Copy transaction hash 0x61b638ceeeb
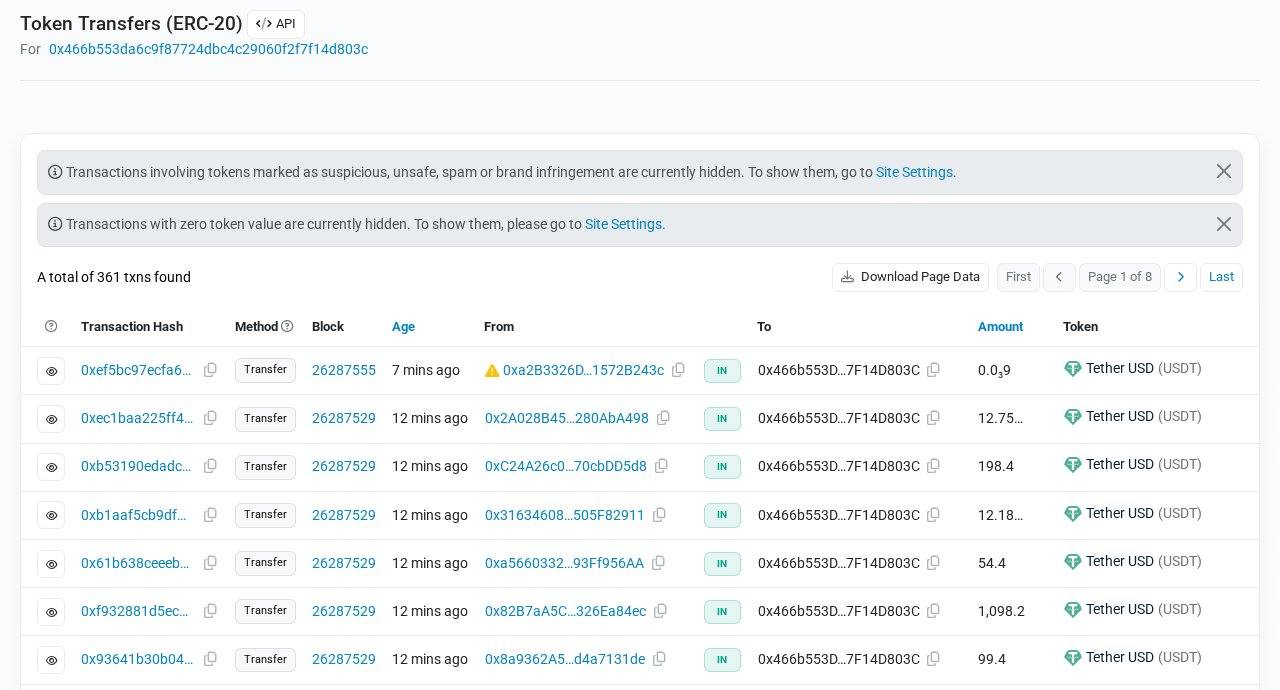Image resolution: width=1280 pixels, height=690 pixels. 210,563
